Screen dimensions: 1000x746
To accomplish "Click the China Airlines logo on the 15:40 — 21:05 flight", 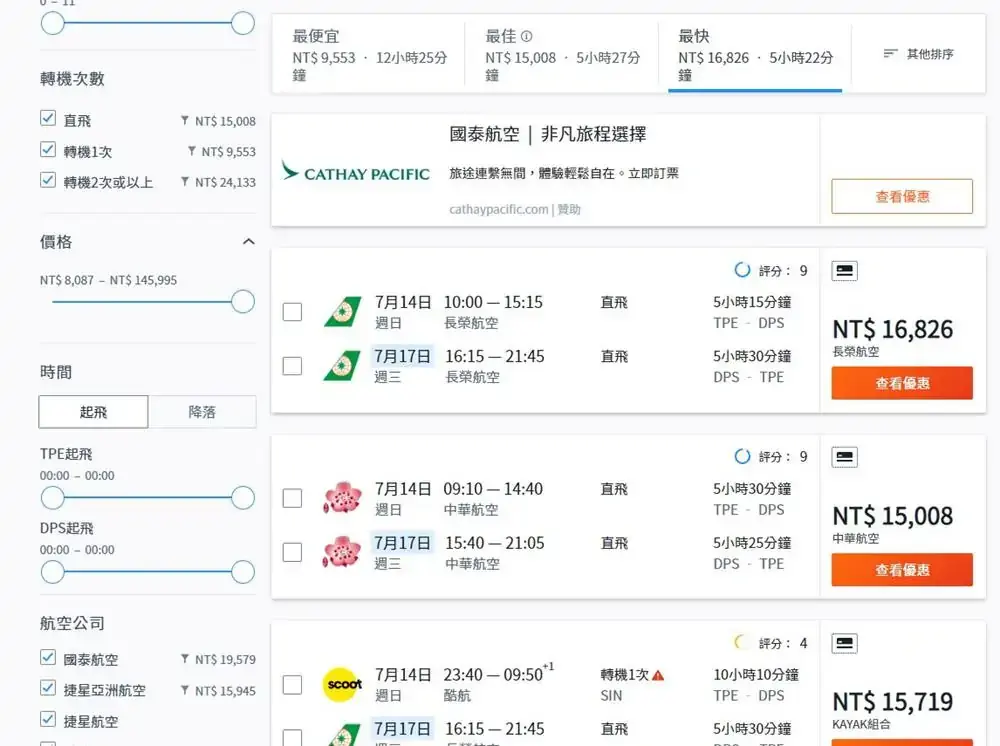I will pyautogui.click(x=342, y=552).
